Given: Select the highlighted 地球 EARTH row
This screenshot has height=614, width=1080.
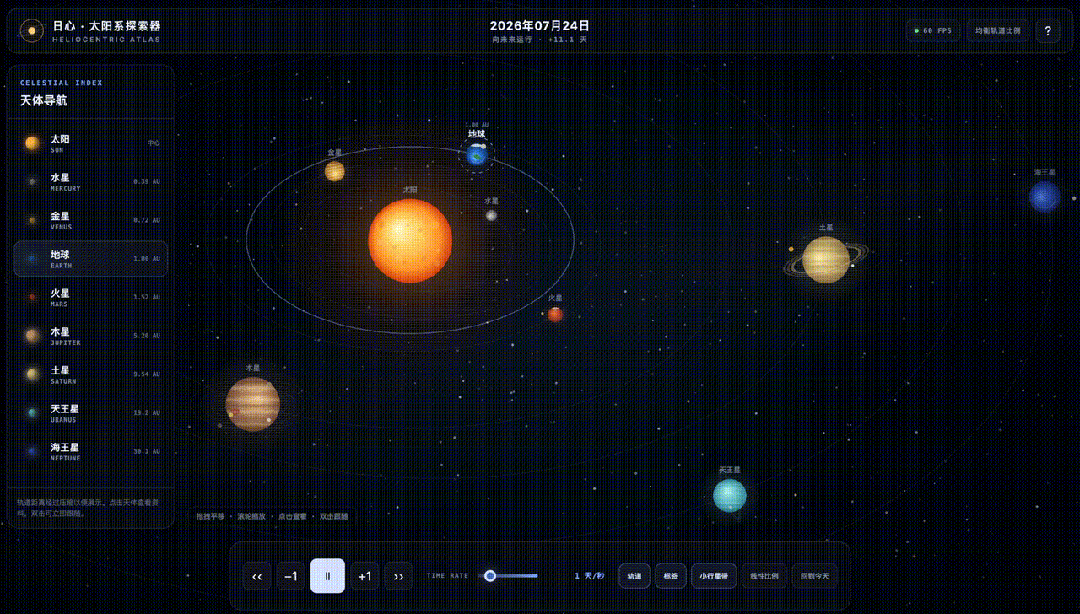Looking at the screenshot, I should (90, 258).
